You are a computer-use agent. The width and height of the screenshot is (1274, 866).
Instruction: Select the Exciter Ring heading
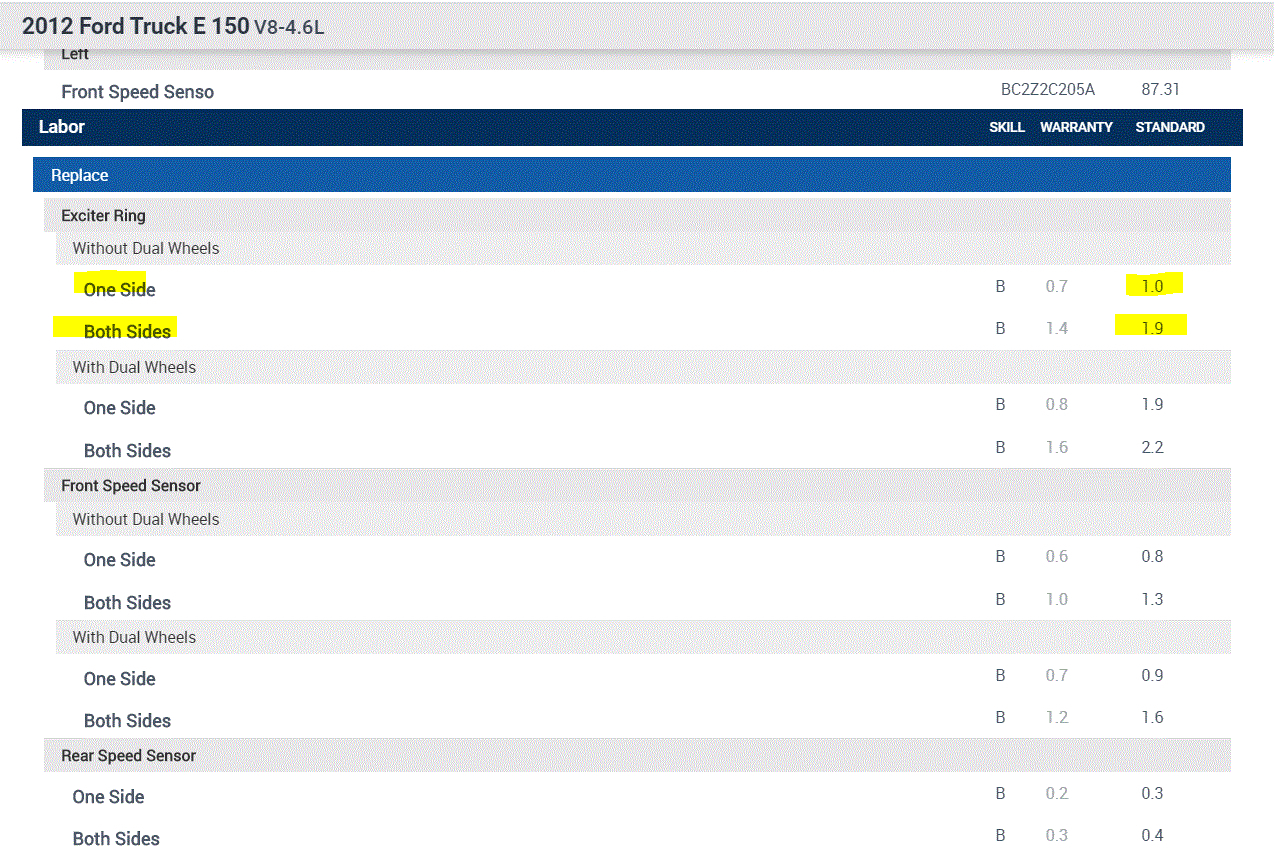pyautogui.click(x=103, y=216)
